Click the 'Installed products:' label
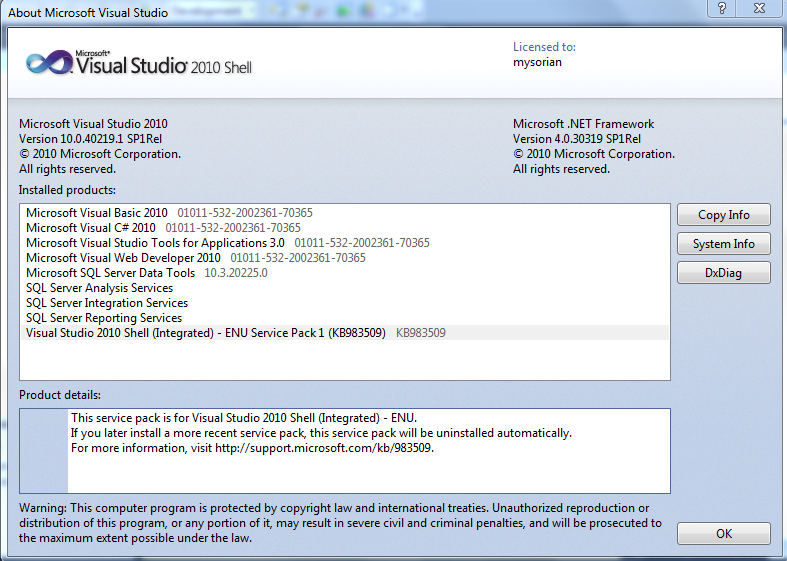This screenshot has width=787, height=561. pyautogui.click(x=67, y=190)
